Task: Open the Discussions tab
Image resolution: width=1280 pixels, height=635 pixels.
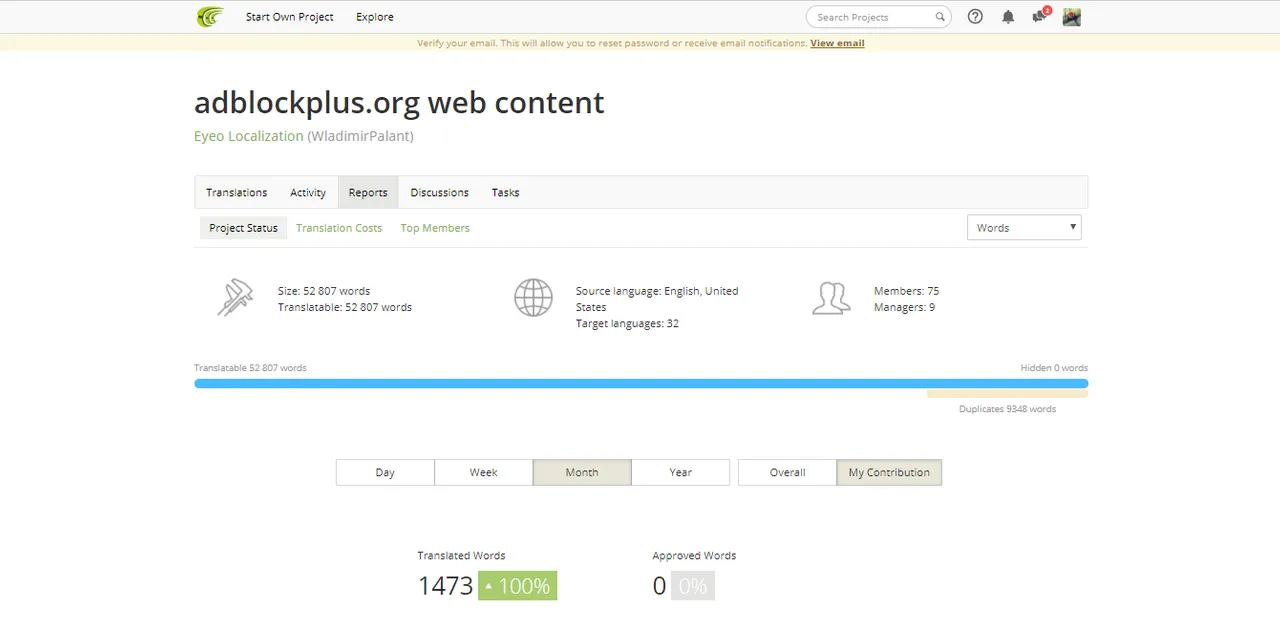Action: pyautogui.click(x=439, y=192)
